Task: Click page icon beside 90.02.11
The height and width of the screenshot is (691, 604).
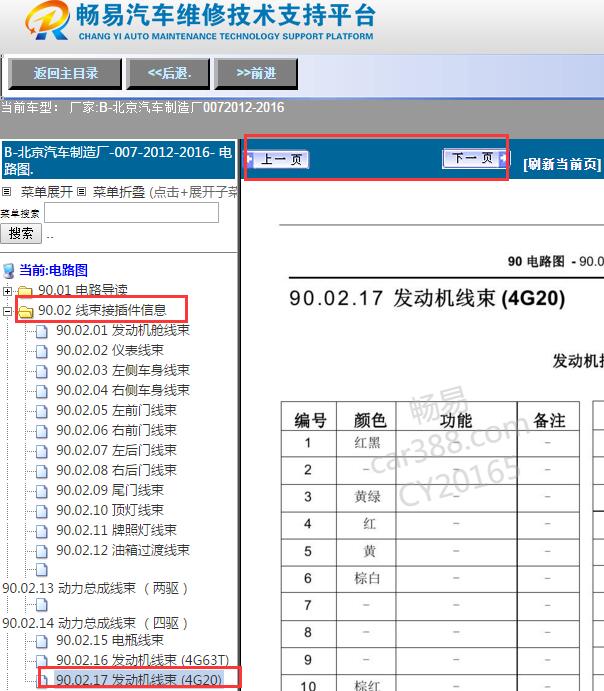Action: pyautogui.click(x=41, y=531)
